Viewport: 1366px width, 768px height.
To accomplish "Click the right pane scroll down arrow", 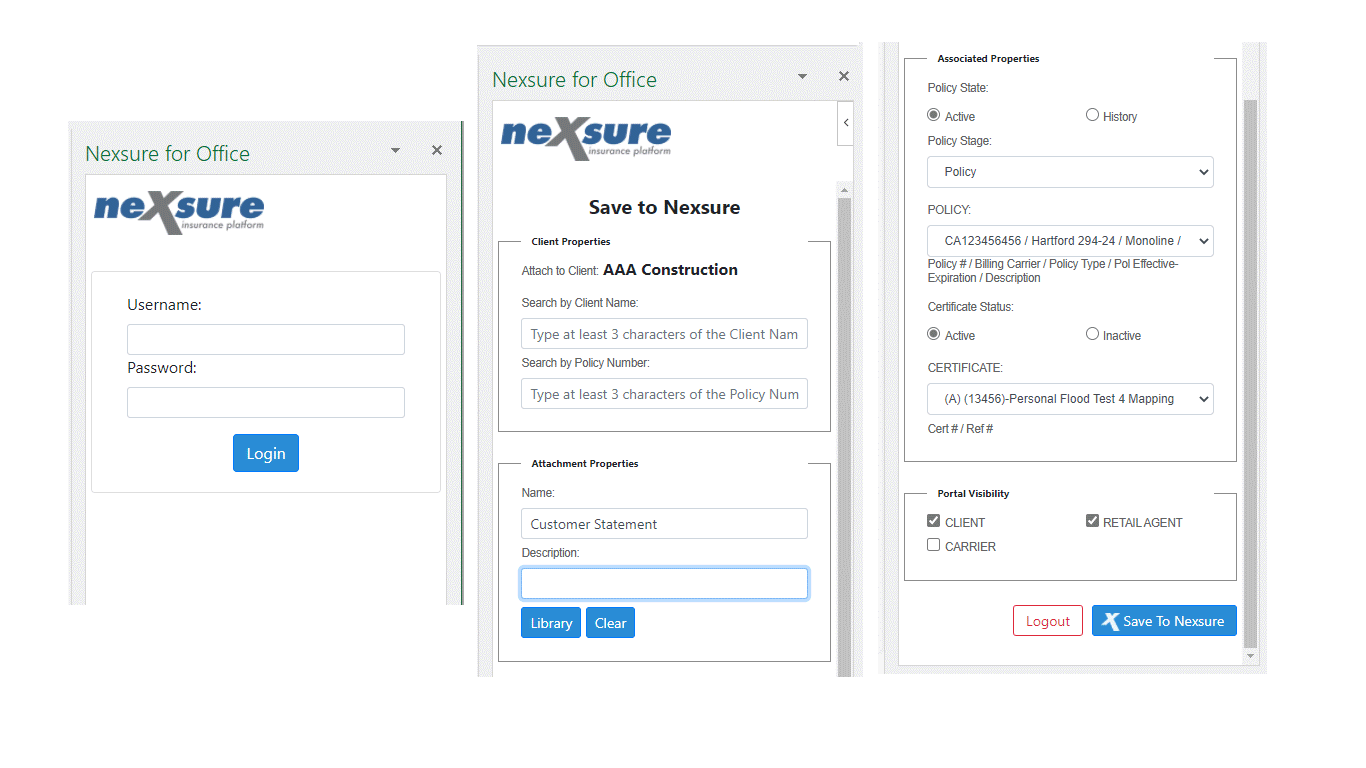I will point(1250,656).
